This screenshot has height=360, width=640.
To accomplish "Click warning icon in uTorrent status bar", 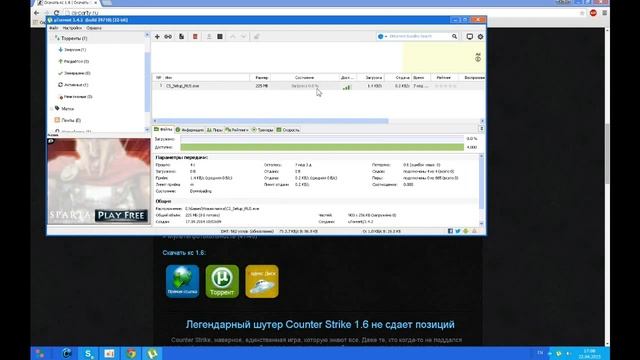I will pos(474,231).
